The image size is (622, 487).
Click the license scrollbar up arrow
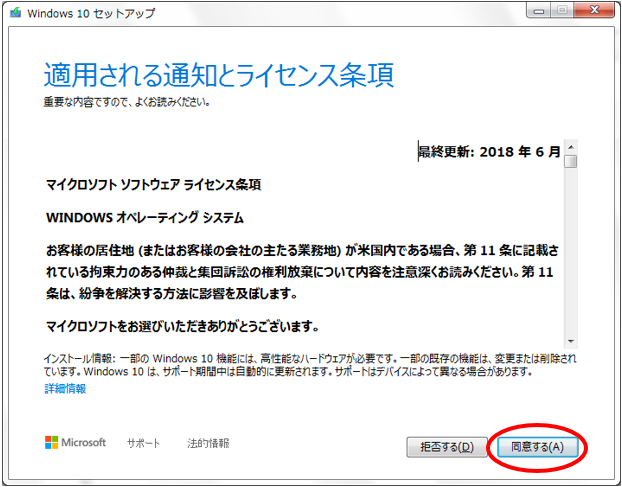click(571, 147)
